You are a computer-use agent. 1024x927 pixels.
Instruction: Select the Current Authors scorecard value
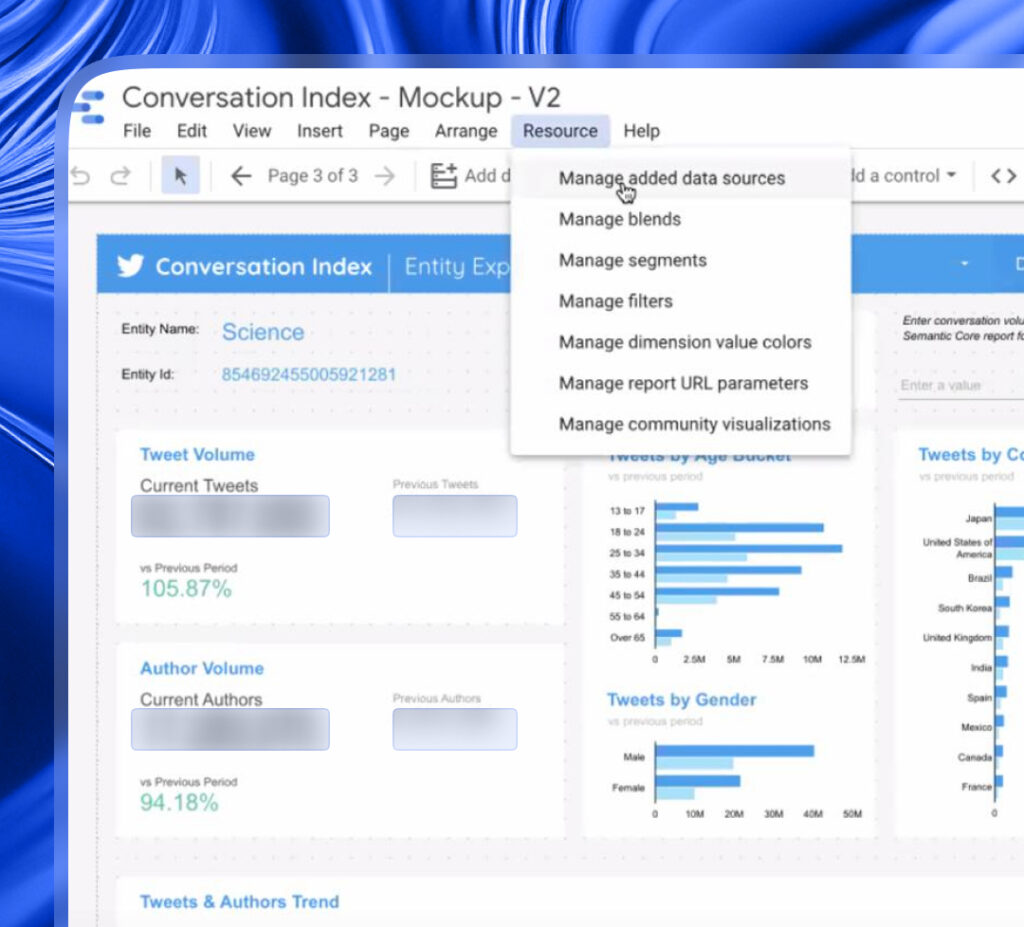pyautogui.click(x=231, y=729)
